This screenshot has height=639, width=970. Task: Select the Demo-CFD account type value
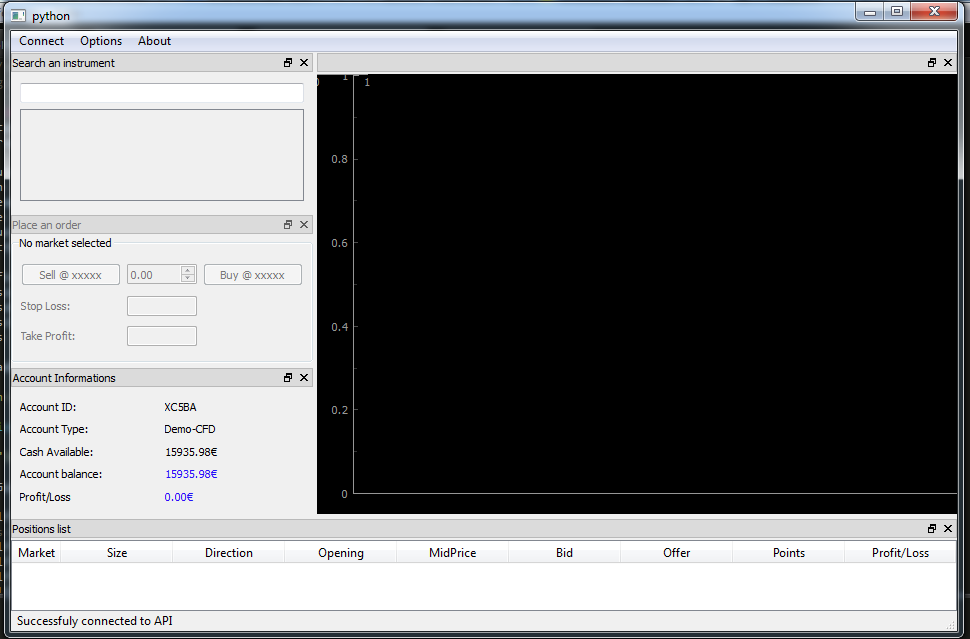(x=189, y=429)
